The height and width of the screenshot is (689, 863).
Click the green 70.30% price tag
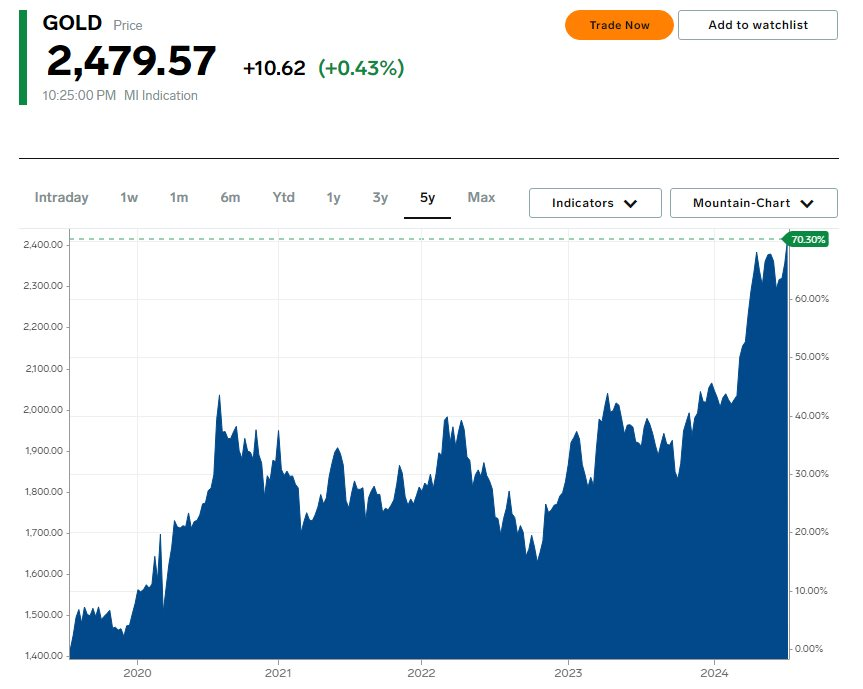tap(806, 239)
